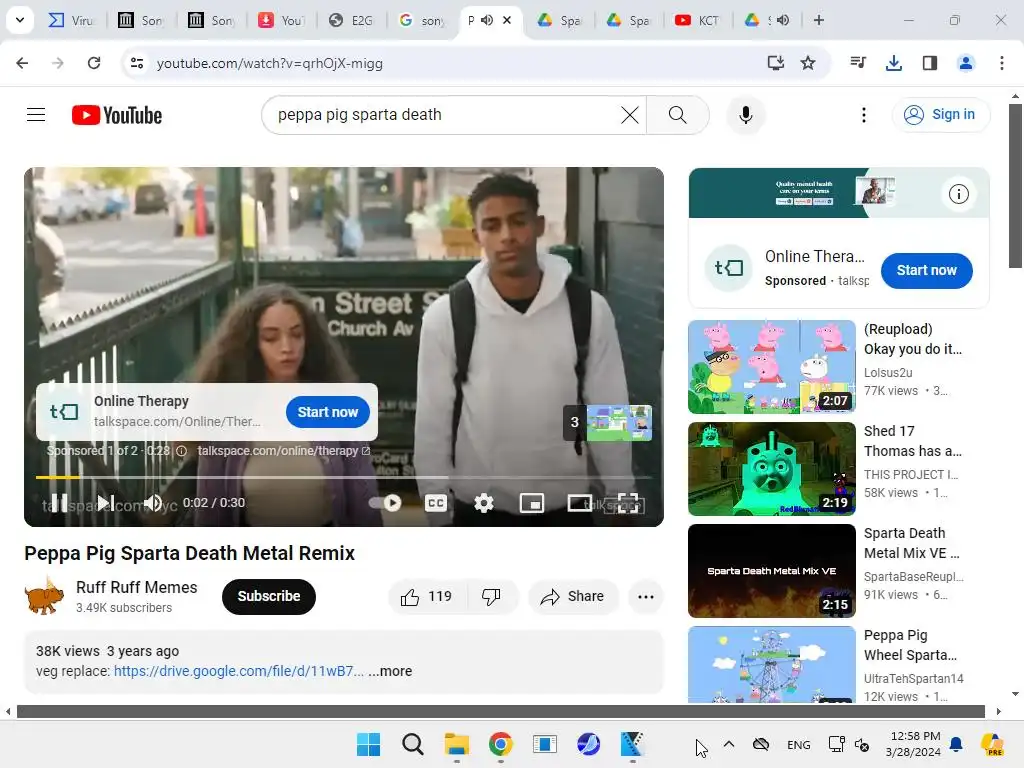Enter full screen mode

(x=628, y=503)
